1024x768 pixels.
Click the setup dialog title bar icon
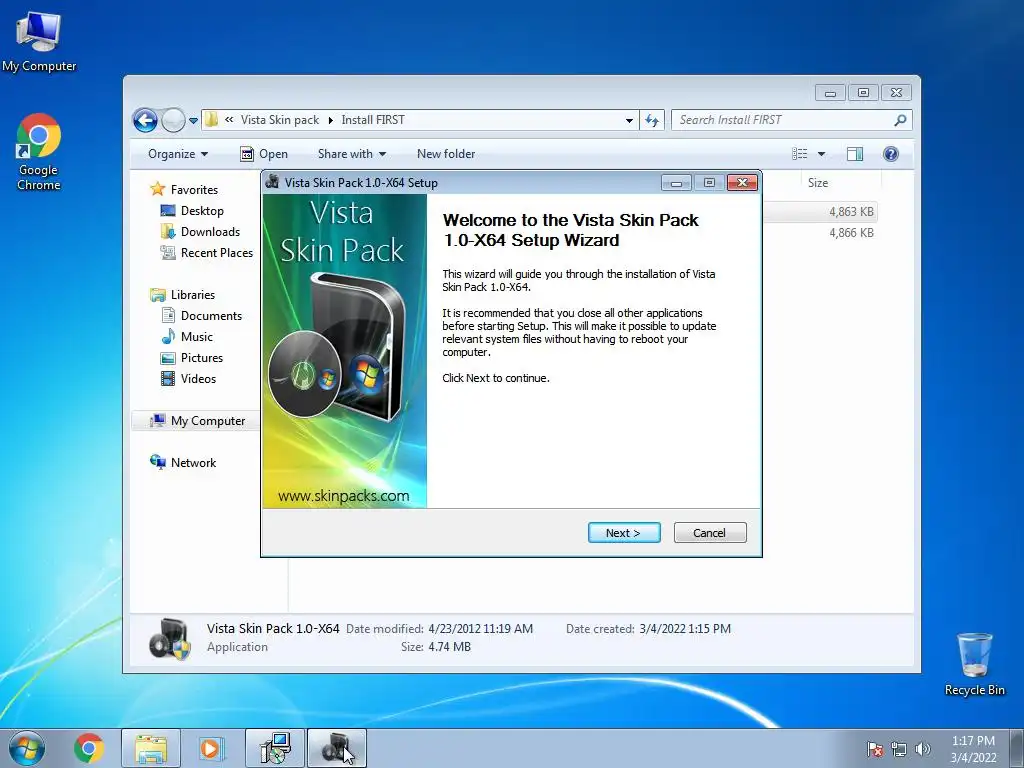(x=272, y=182)
